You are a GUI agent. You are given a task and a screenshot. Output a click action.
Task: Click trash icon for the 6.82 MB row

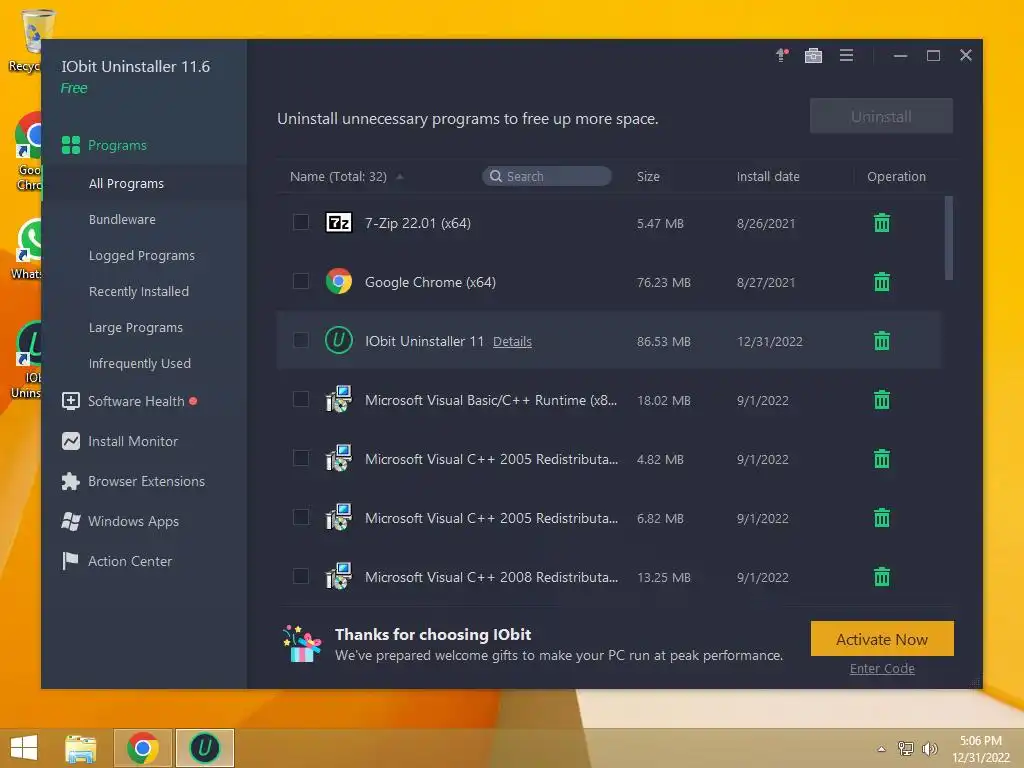click(x=882, y=517)
